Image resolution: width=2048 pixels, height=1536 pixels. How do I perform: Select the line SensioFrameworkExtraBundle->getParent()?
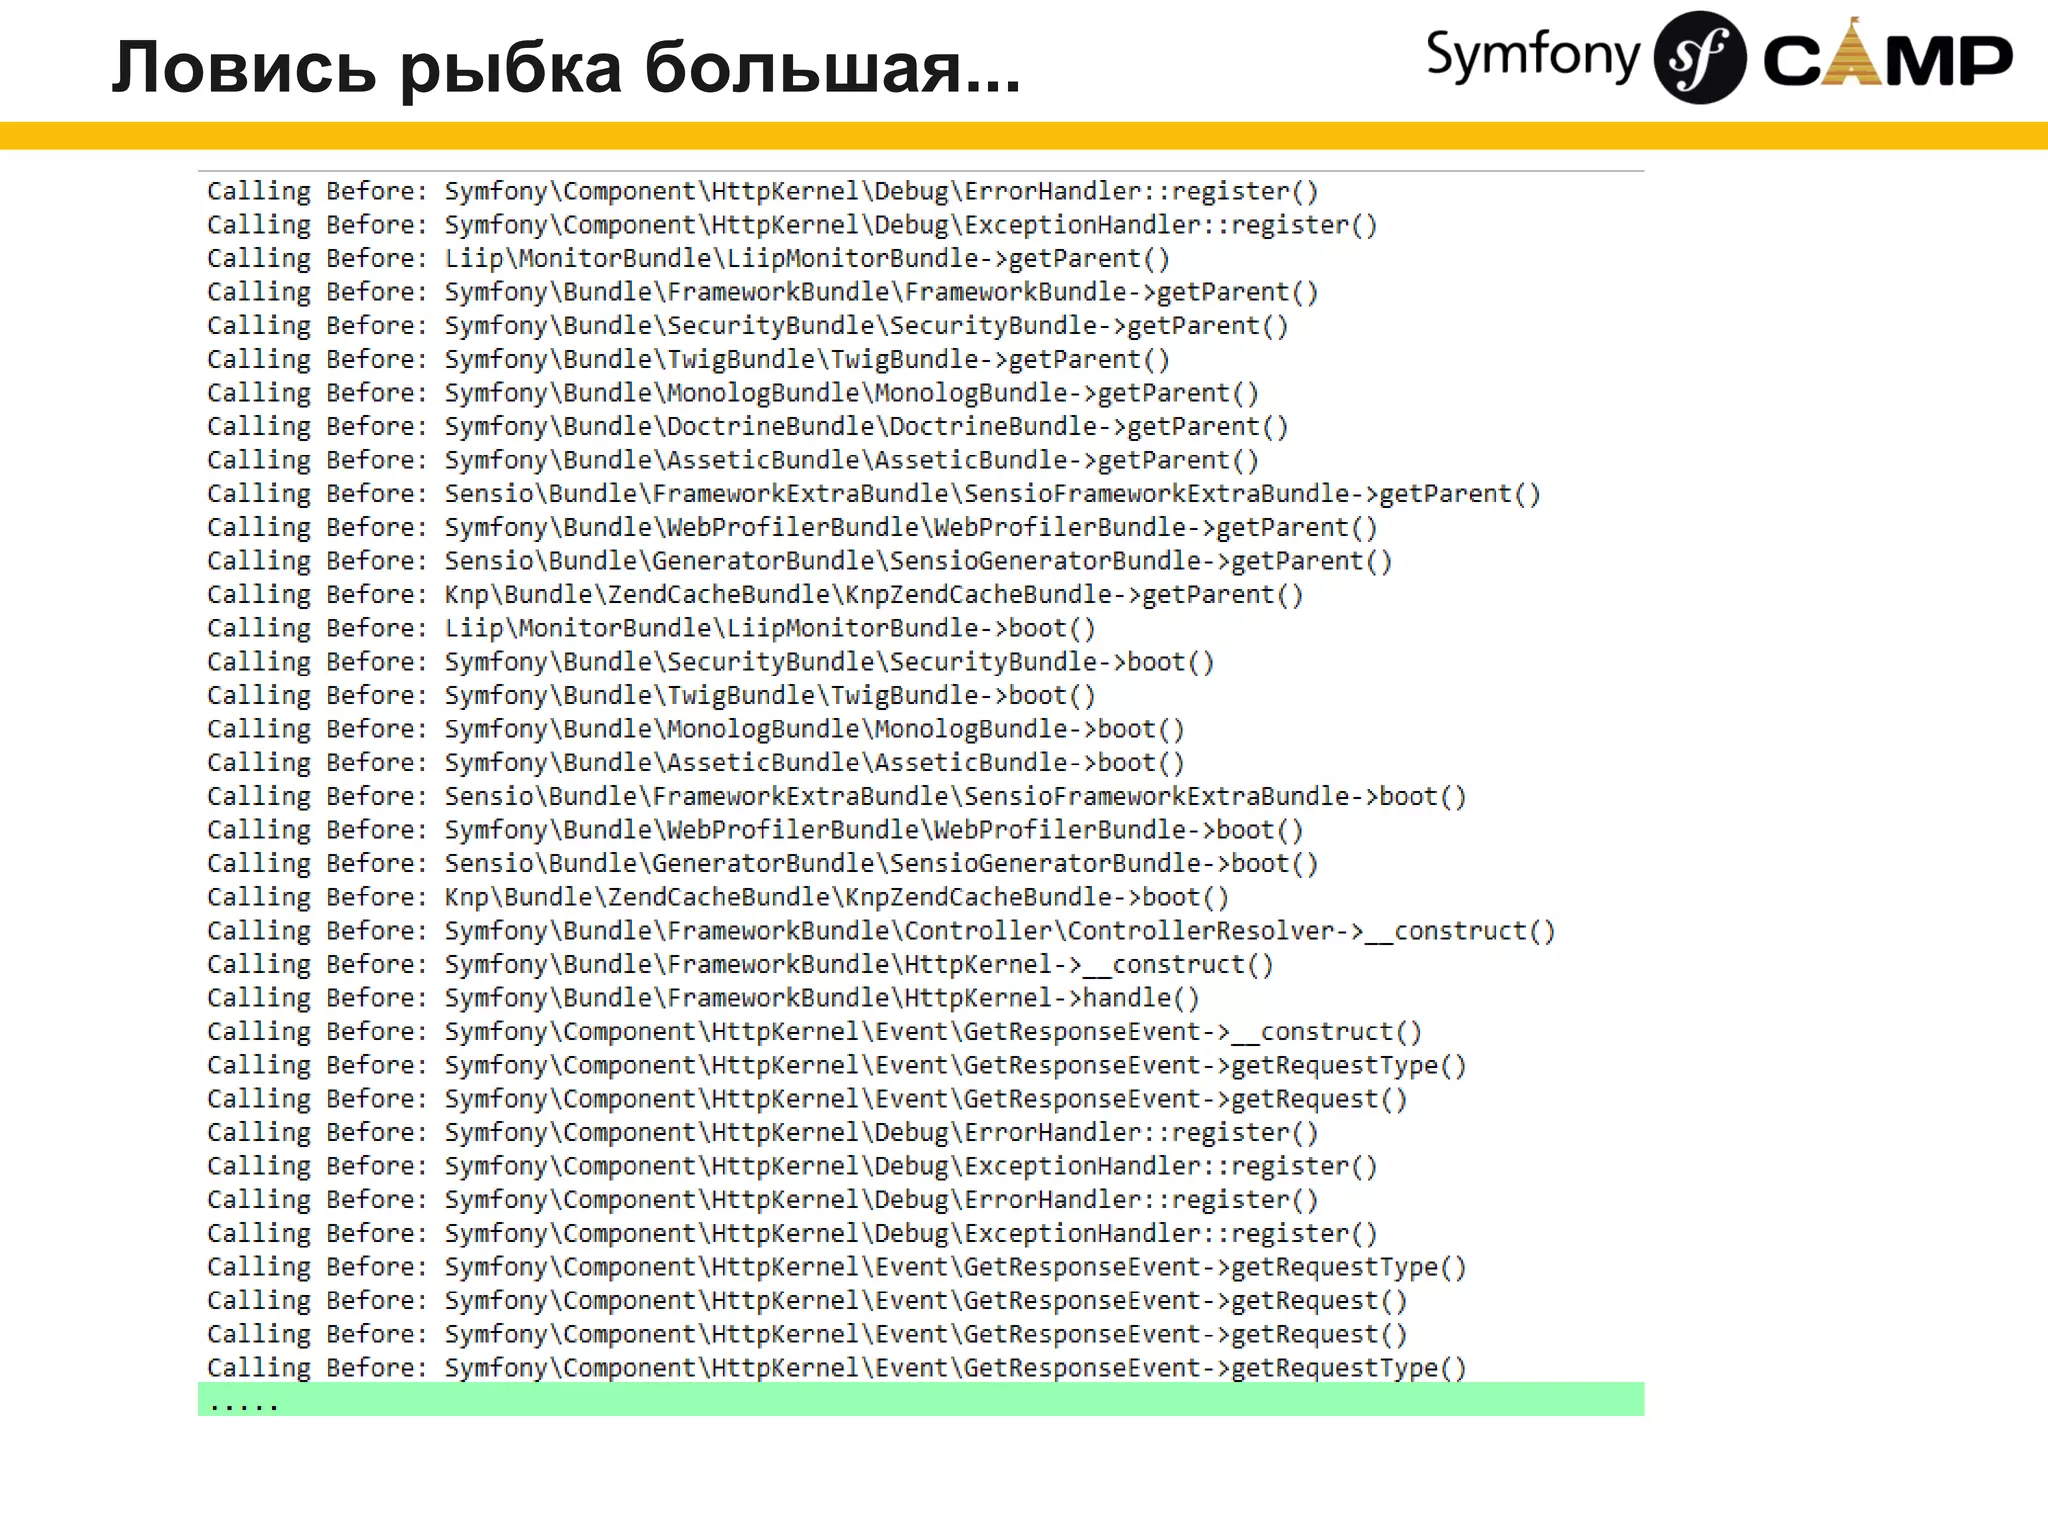(x=874, y=494)
